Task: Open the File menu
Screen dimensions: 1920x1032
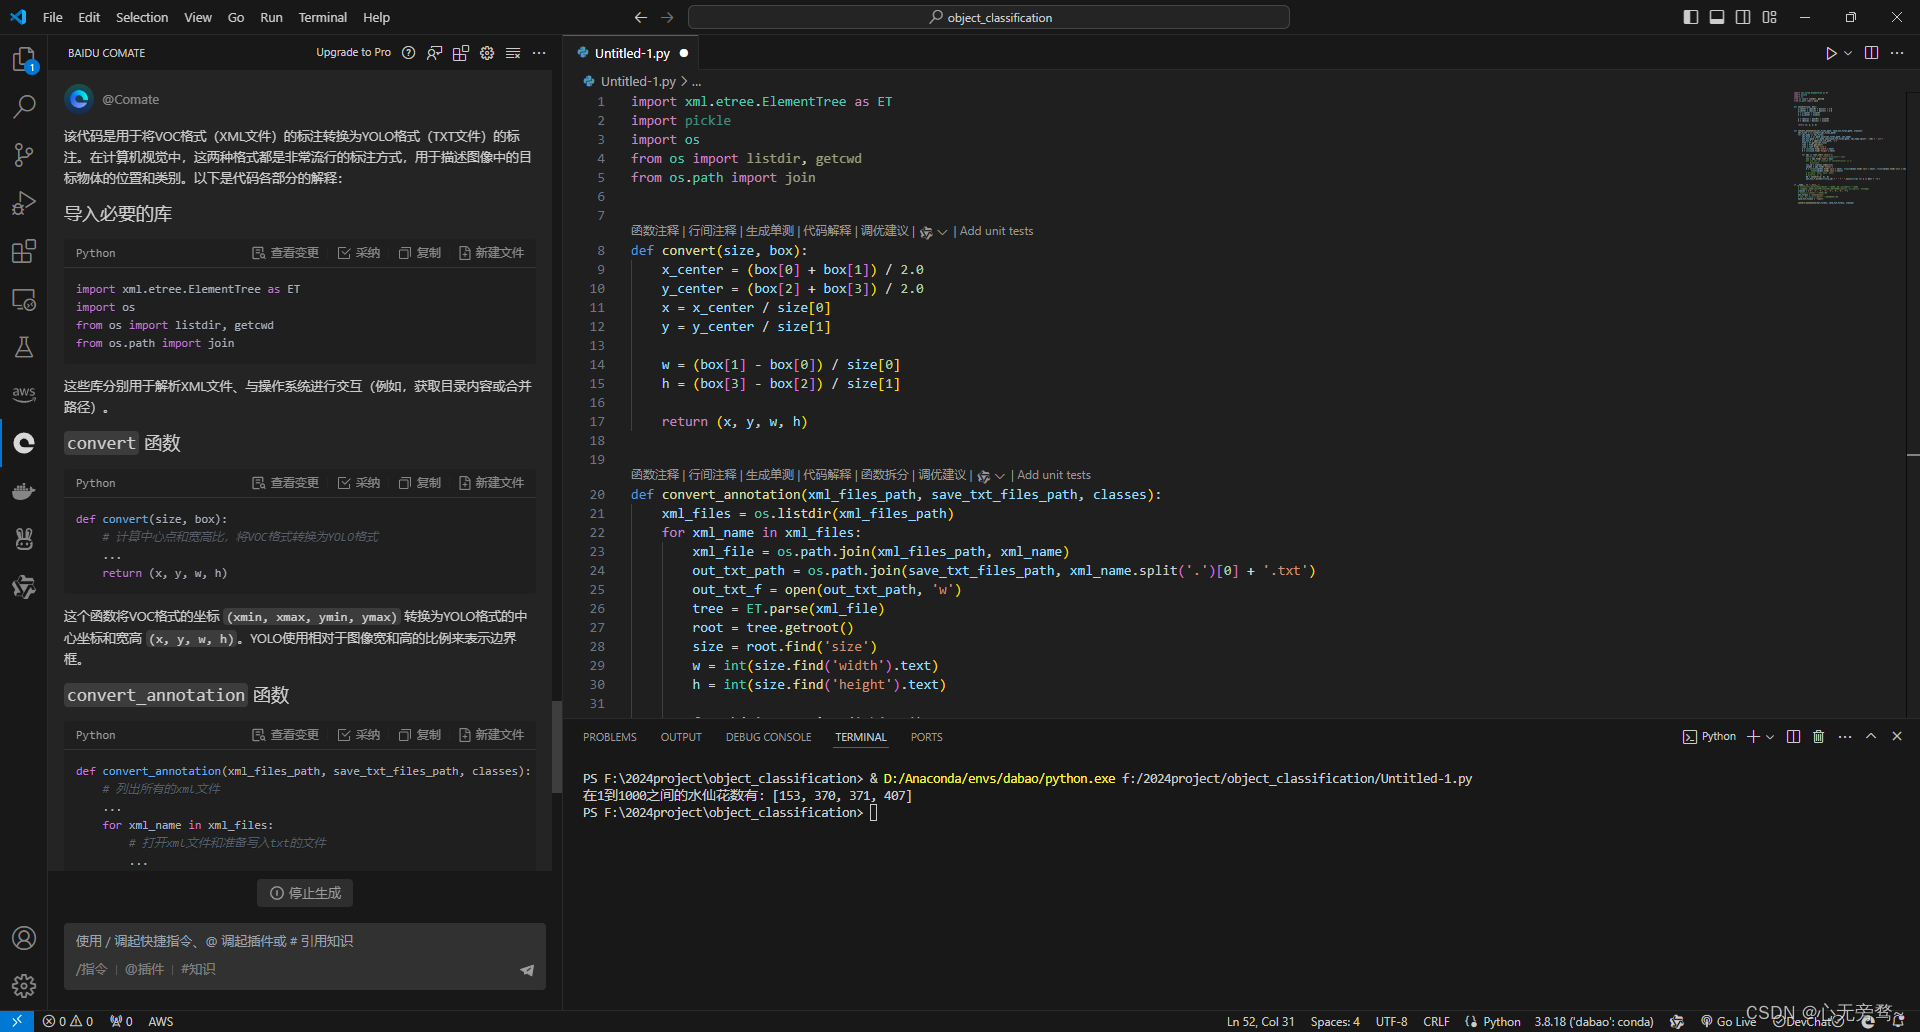Action: point(53,17)
